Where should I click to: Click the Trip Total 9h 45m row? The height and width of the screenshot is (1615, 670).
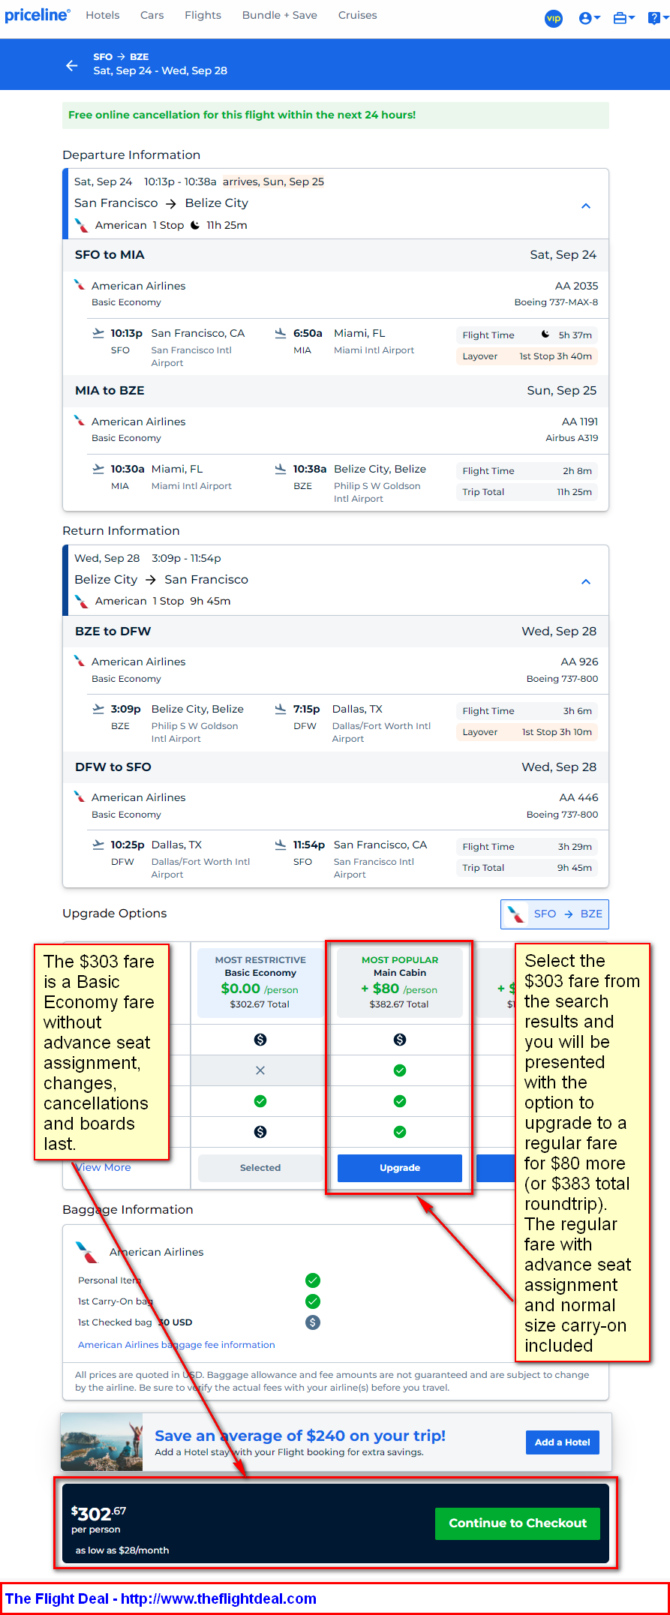click(x=527, y=868)
